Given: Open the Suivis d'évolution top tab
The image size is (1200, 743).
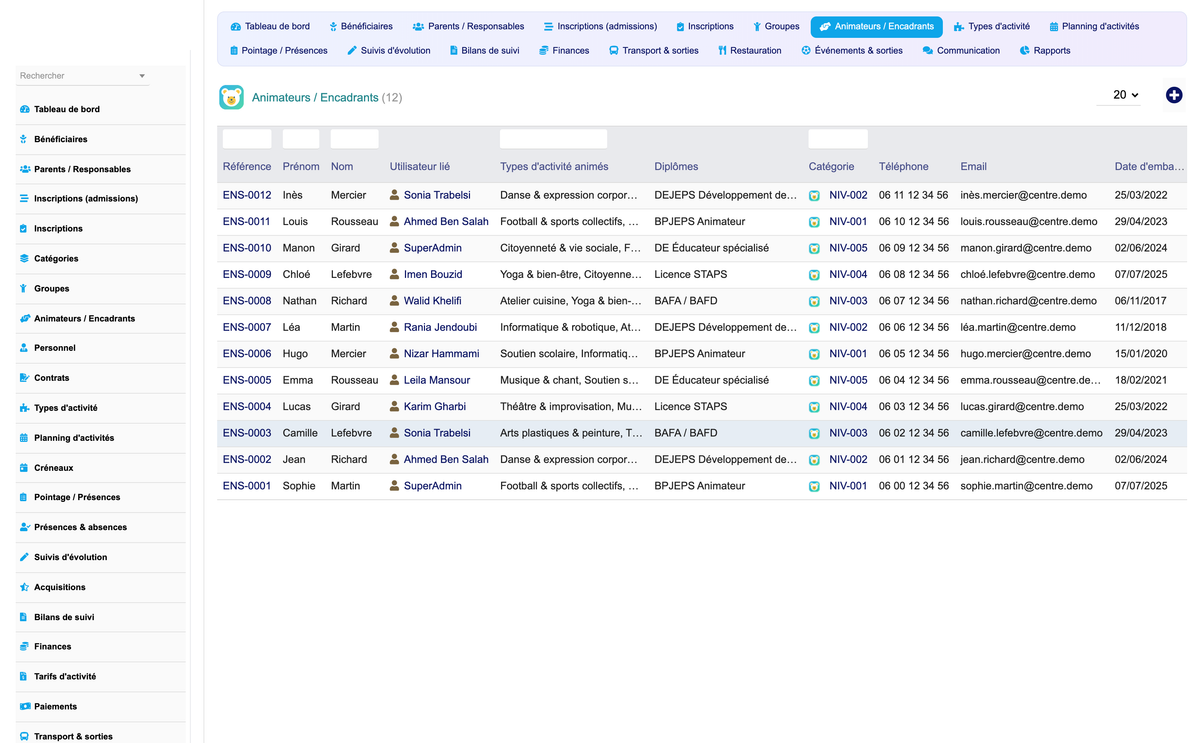Looking at the screenshot, I should [x=389, y=50].
